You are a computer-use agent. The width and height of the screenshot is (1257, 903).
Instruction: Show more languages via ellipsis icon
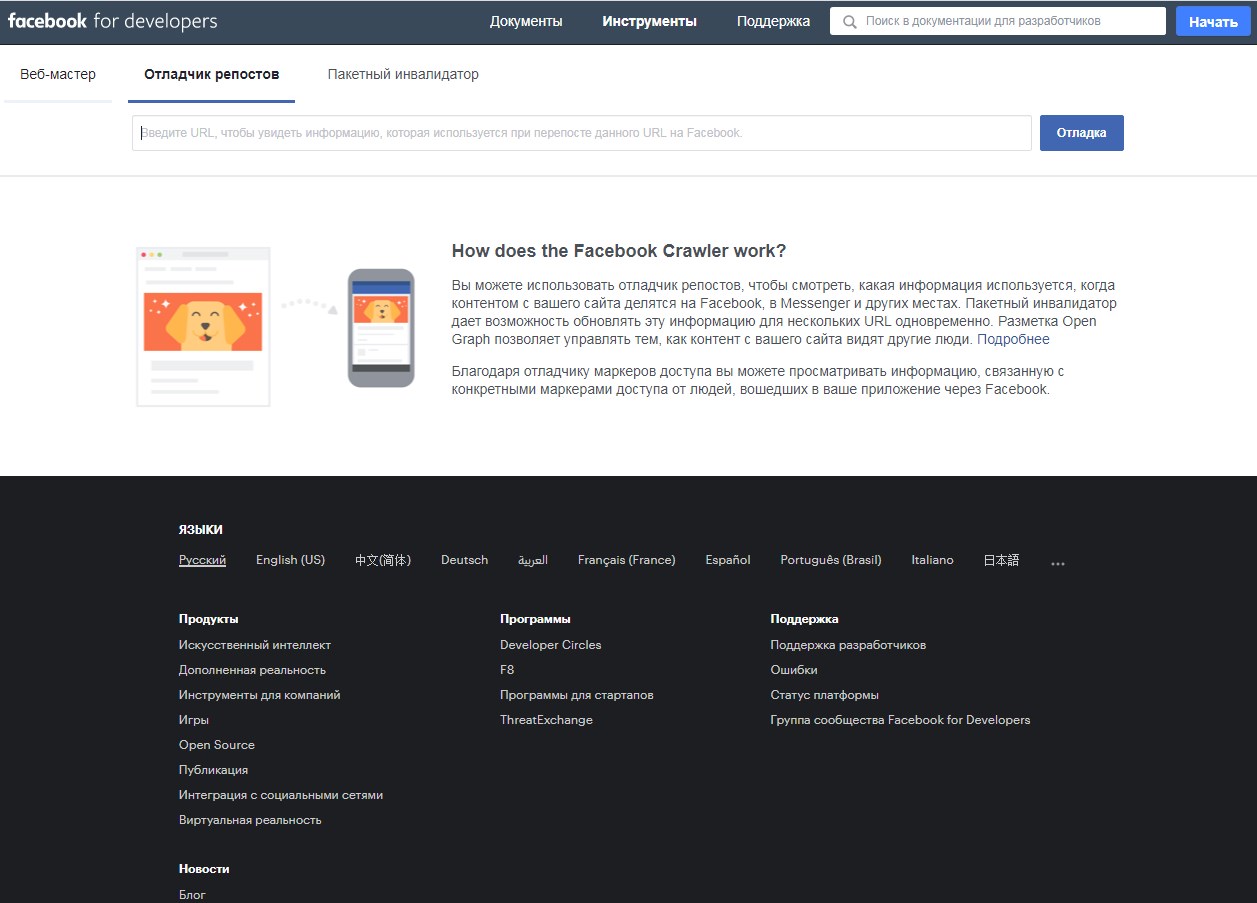[x=1058, y=563]
